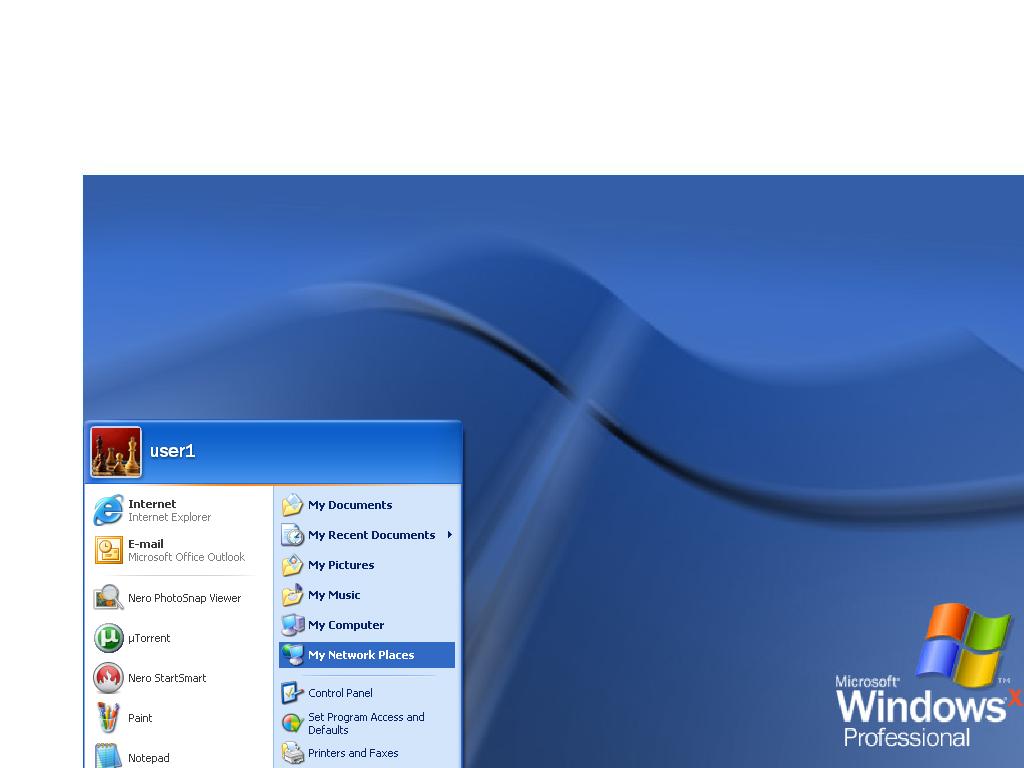Click the user1 chess account picture

pos(116,452)
